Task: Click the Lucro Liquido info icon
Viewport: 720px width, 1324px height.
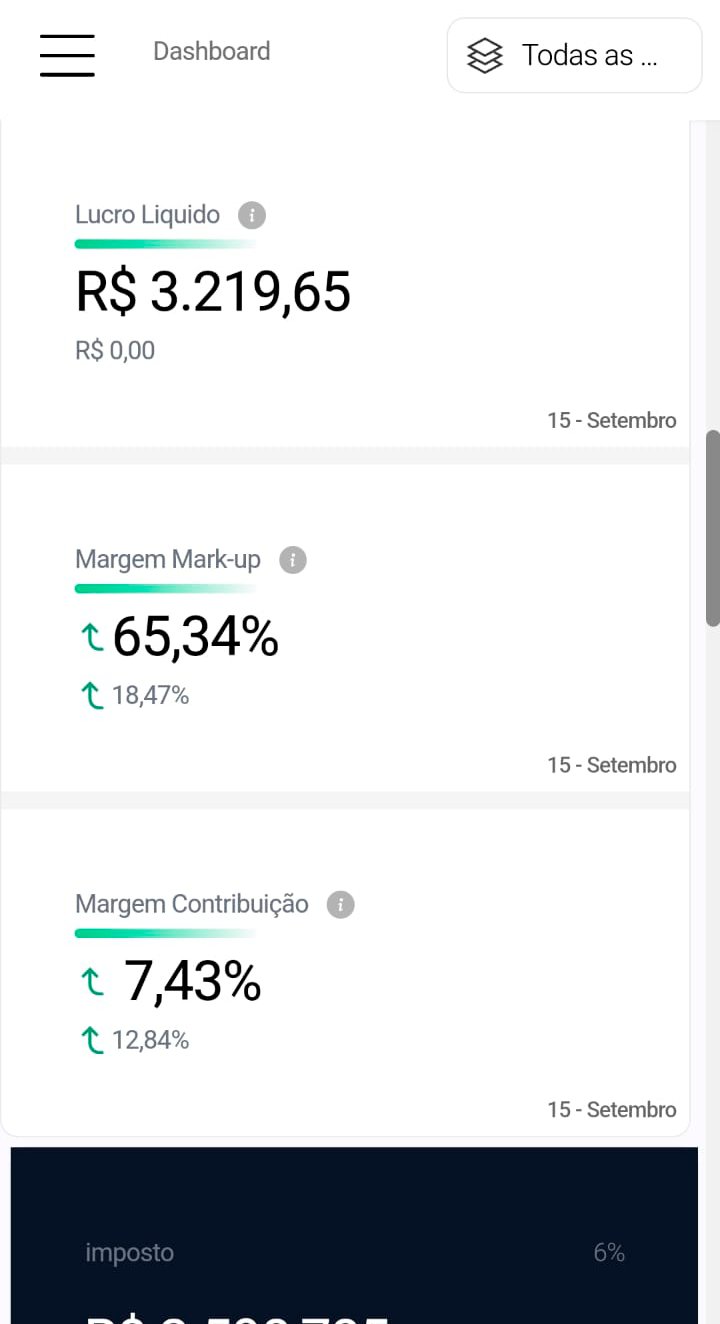Action: (x=252, y=215)
